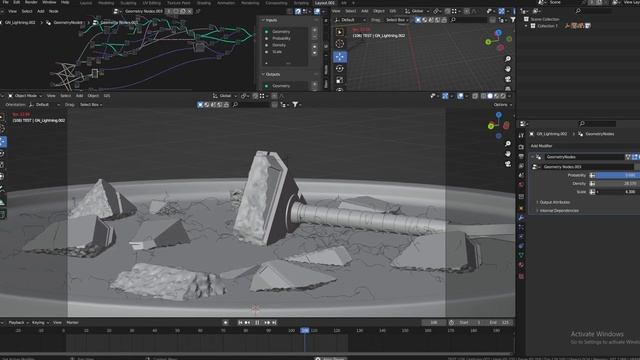The height and width of the screenshot is (360, 640).
Task: Click the Add Modifier button
Action: (542, 146)
